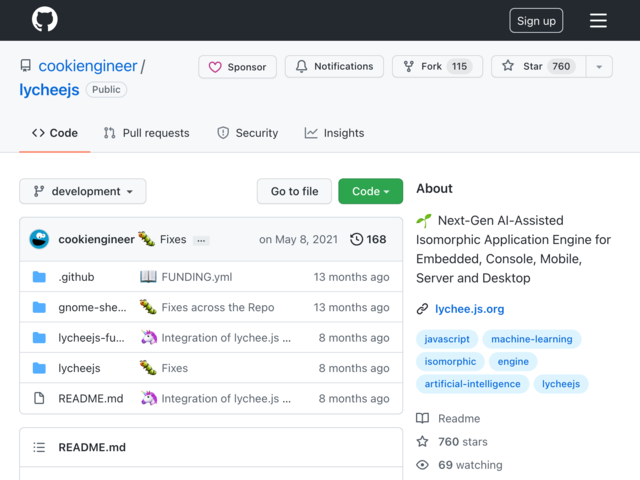Click the Go to file button
This screenshot has width=640, height=480.
pyautogui.click(x=294, y=191)
